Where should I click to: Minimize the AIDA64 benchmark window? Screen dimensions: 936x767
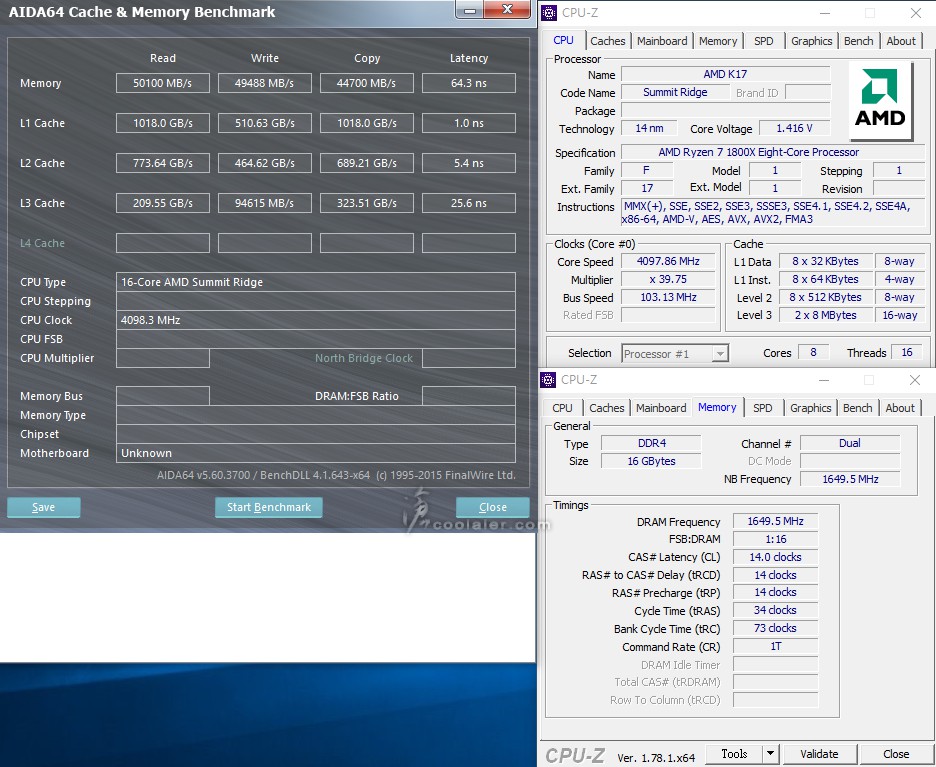pos(470,10)
